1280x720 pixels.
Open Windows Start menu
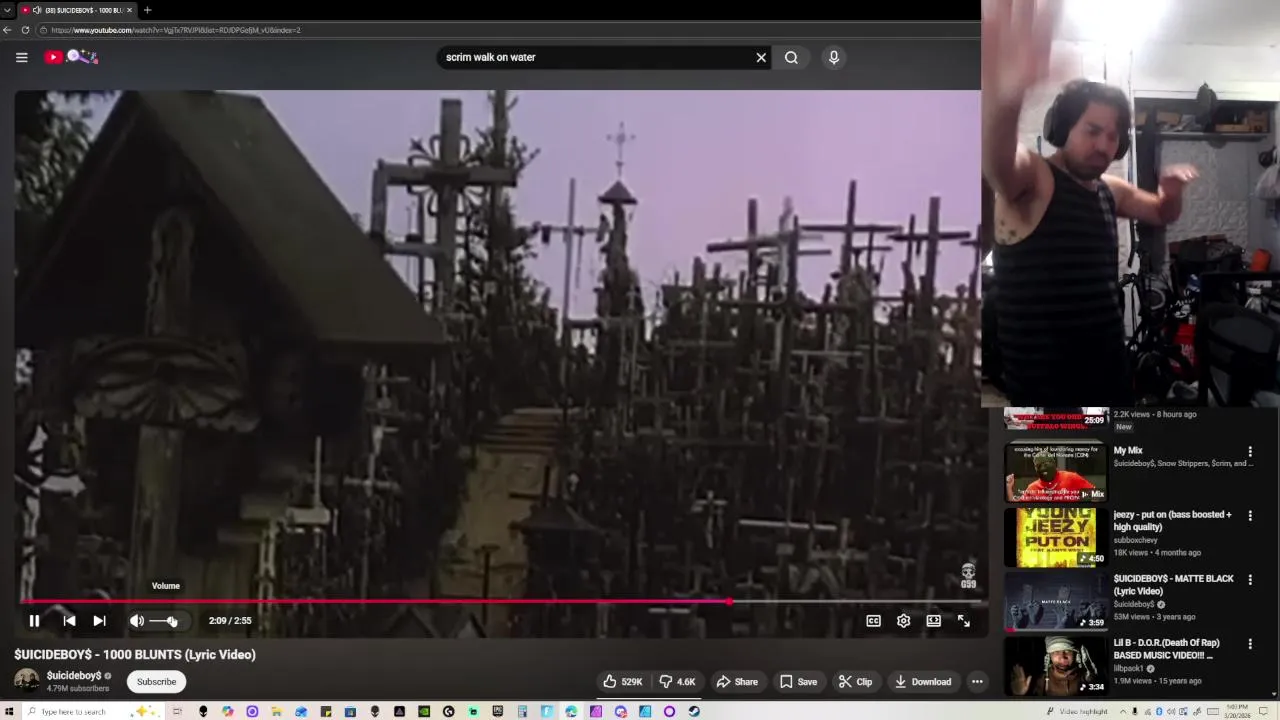click(8, 711)
